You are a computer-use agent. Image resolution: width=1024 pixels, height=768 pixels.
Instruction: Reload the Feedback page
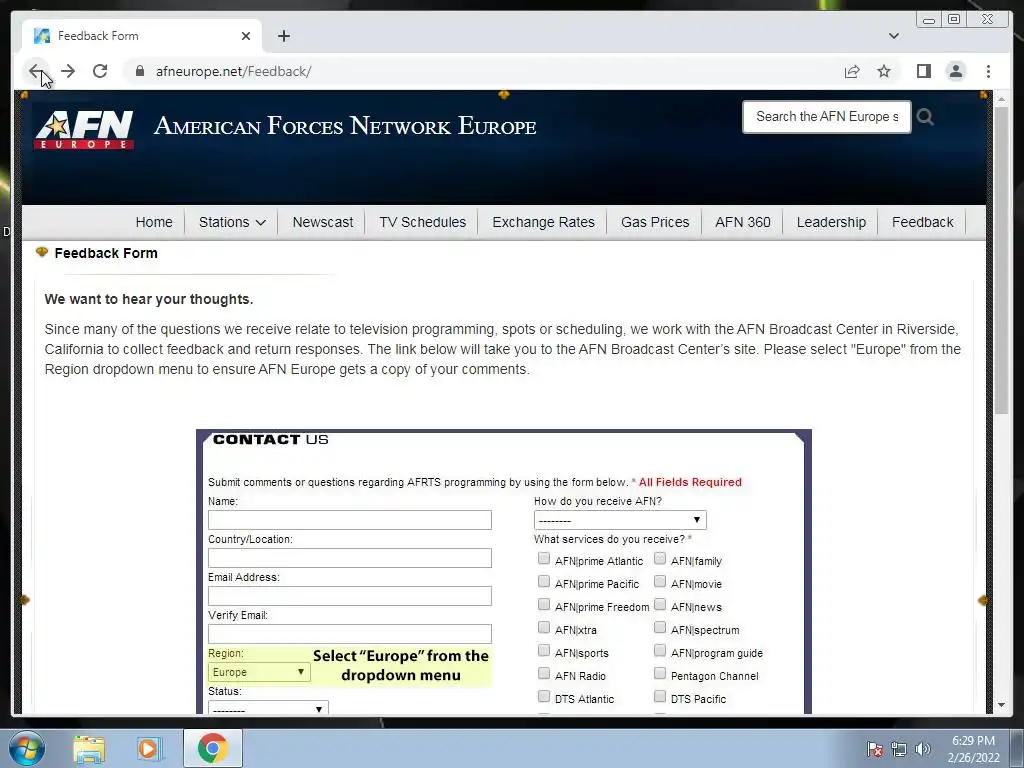100,71
